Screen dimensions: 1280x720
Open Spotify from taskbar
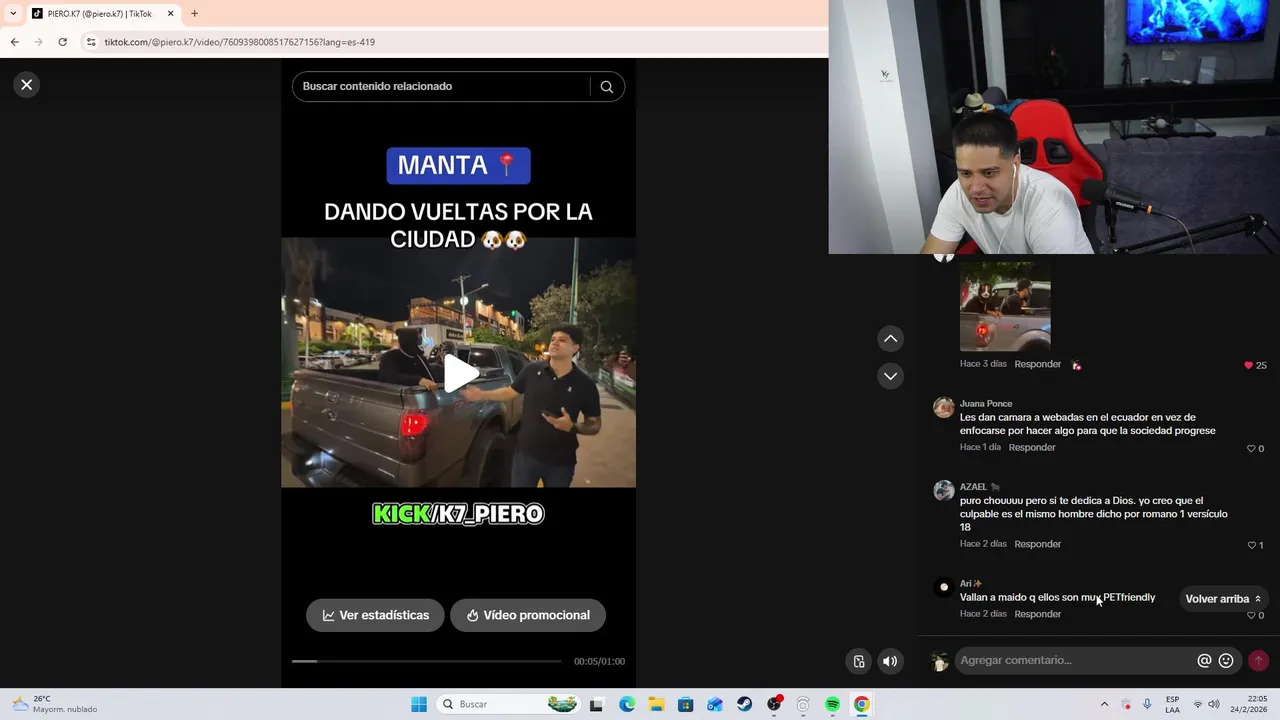(x=832, y=704)
